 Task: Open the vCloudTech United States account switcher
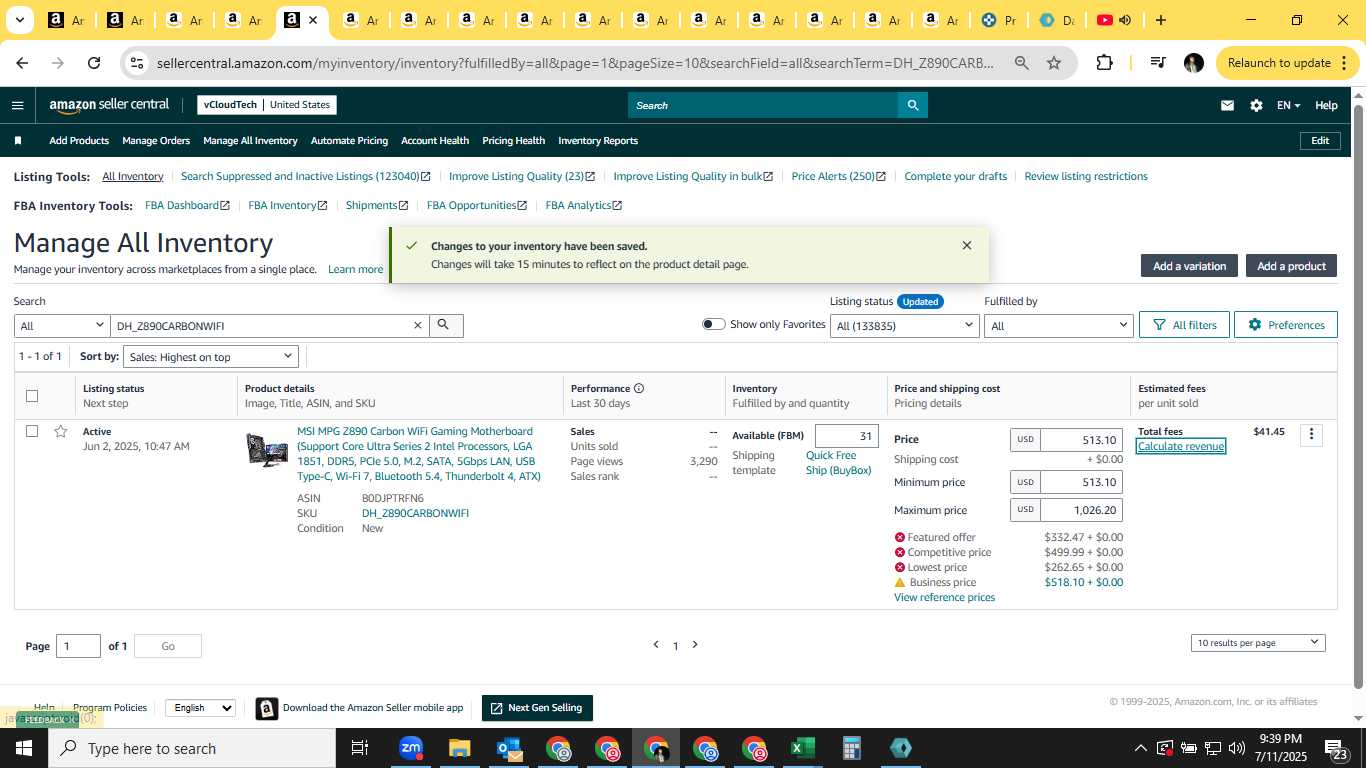point(266,105)
